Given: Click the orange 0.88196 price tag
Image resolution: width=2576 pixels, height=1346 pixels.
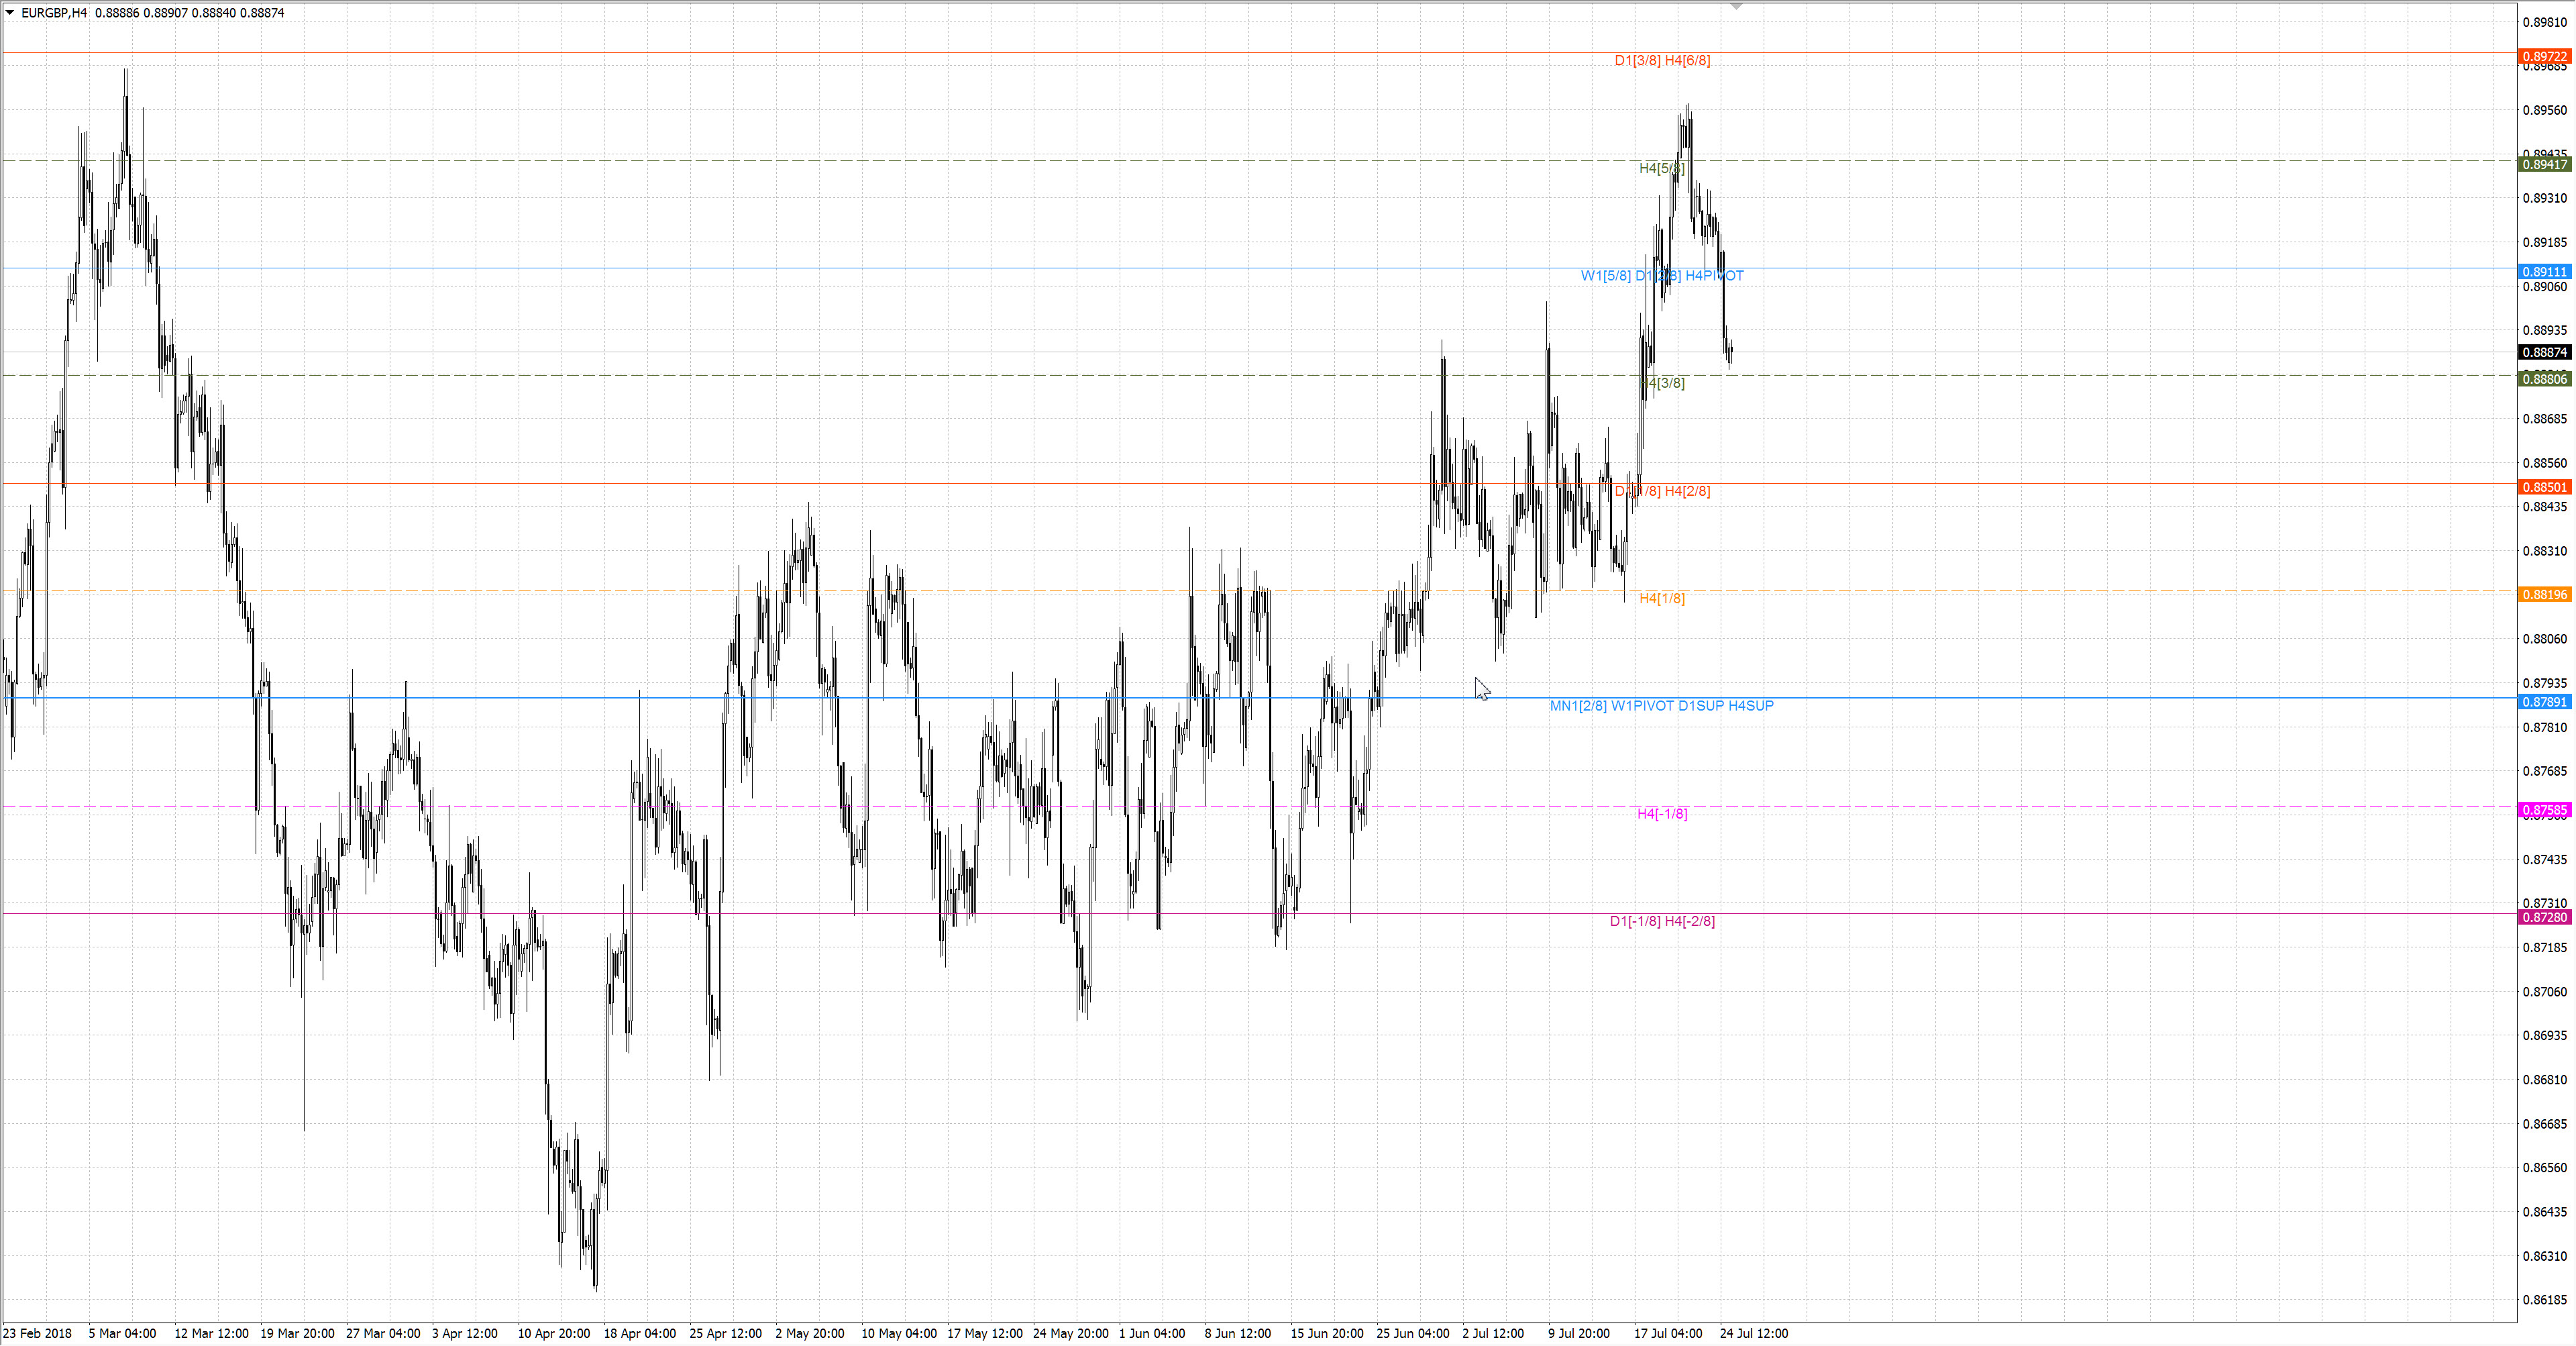Looking at the screenshot, I should [2544, 594].
